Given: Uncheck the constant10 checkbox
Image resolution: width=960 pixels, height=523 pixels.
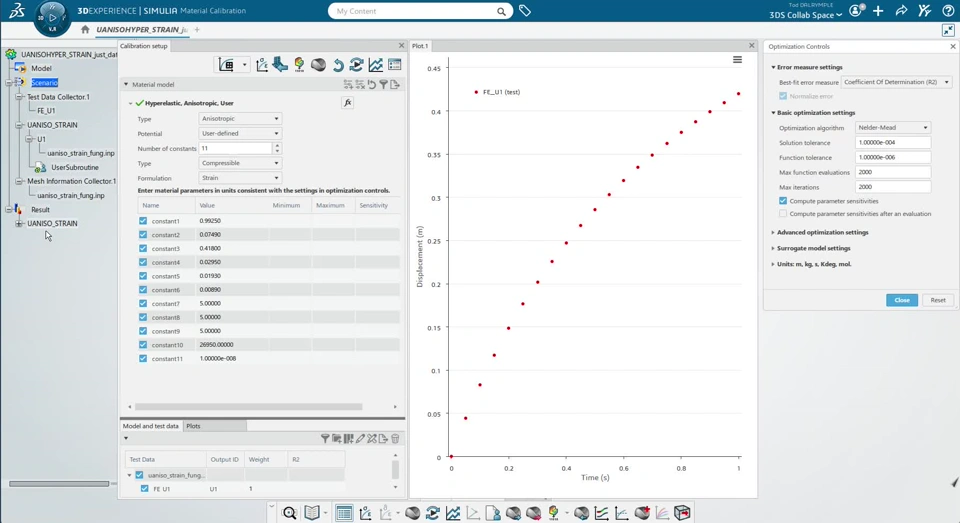Looking at the screenshot, I should [143, 345].
